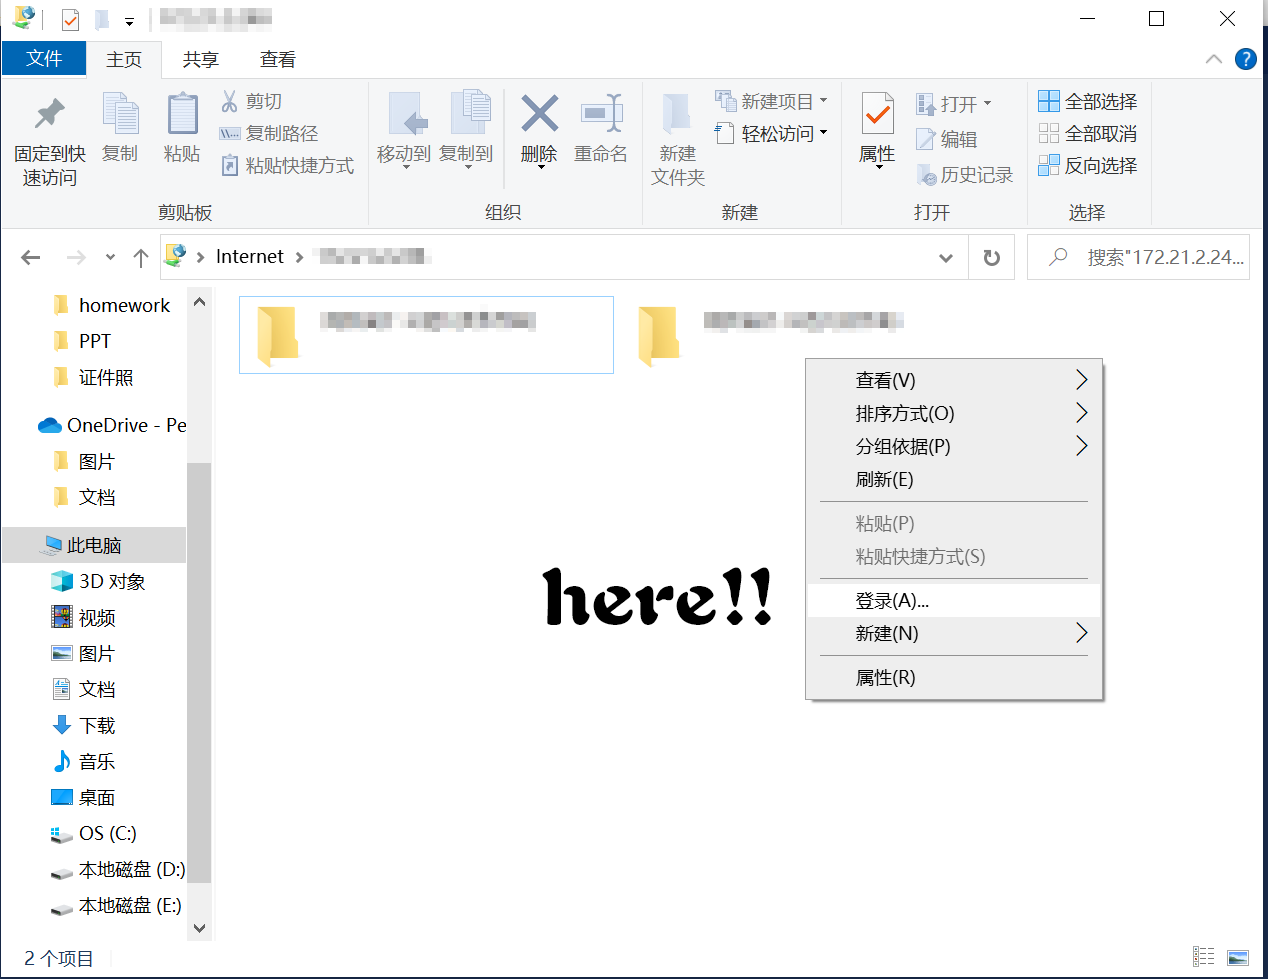Click Invert selection (反向选择)
Image resolution: width=1268 pixels, height=979 pixels.
(x=1087, y=165)
